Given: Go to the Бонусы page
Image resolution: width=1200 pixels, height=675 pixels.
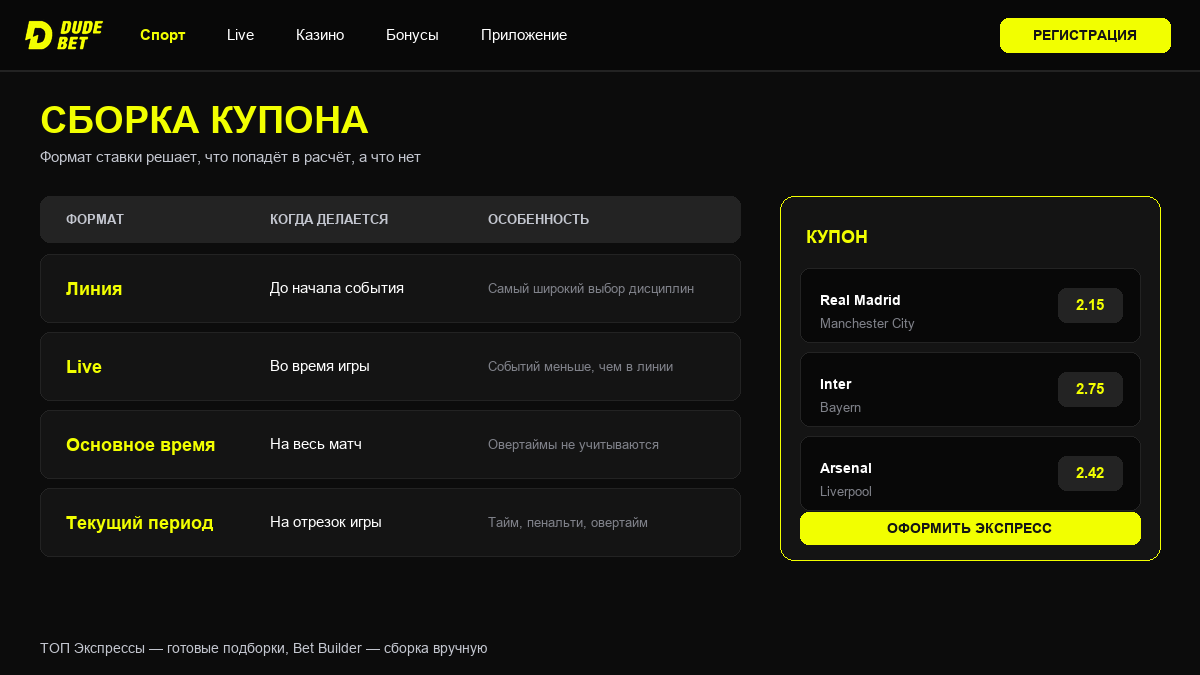Looking at the screenshot, I should pos(412,35).
